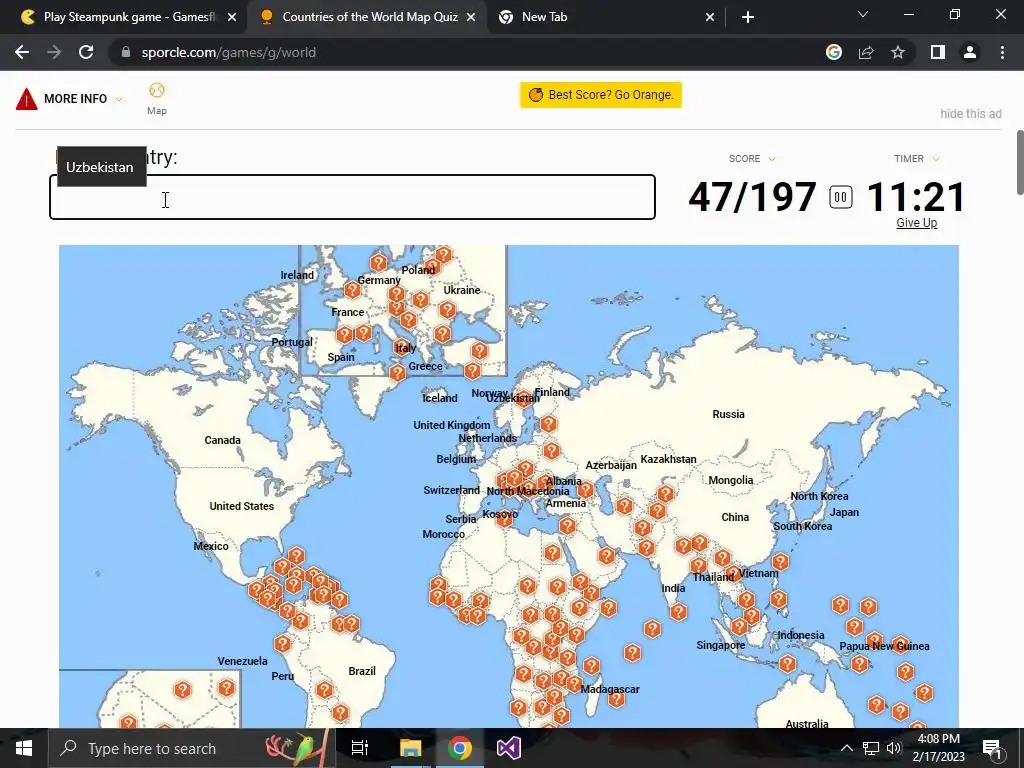
Task: Toggle the browser side panel icon
Action: pyautogui.click(x=938, y=52)
